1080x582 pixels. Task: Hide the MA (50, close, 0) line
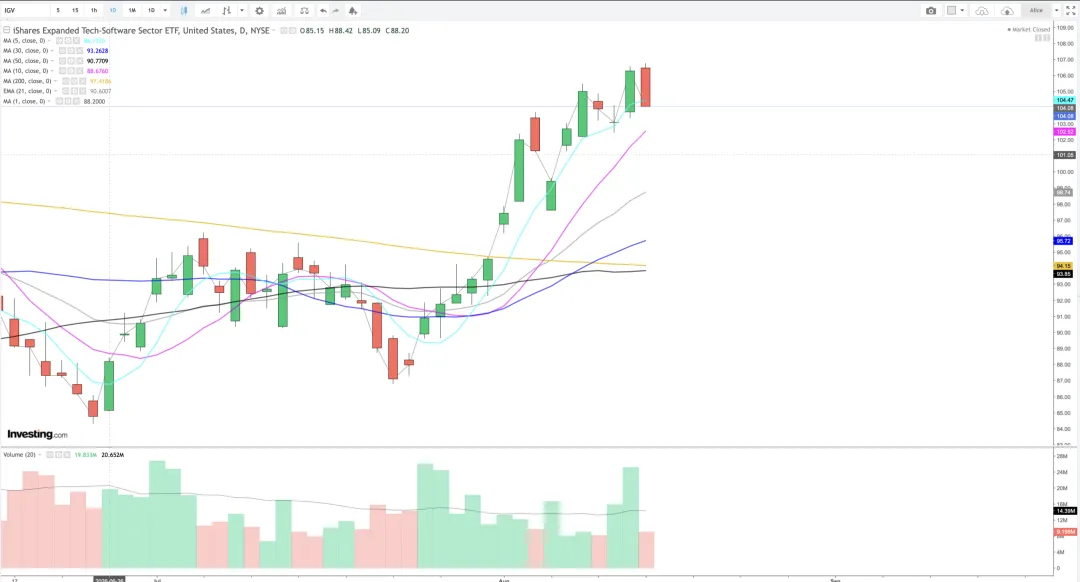tap(62, 61)
